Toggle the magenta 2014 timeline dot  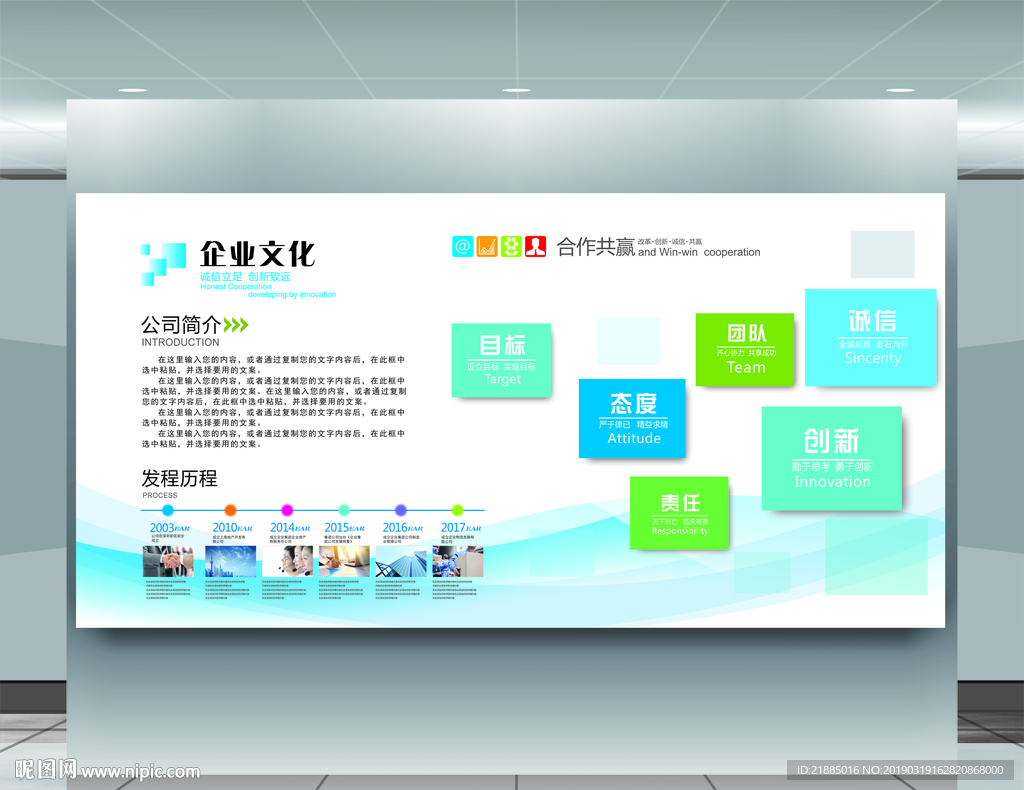click(x=286, y=509)
